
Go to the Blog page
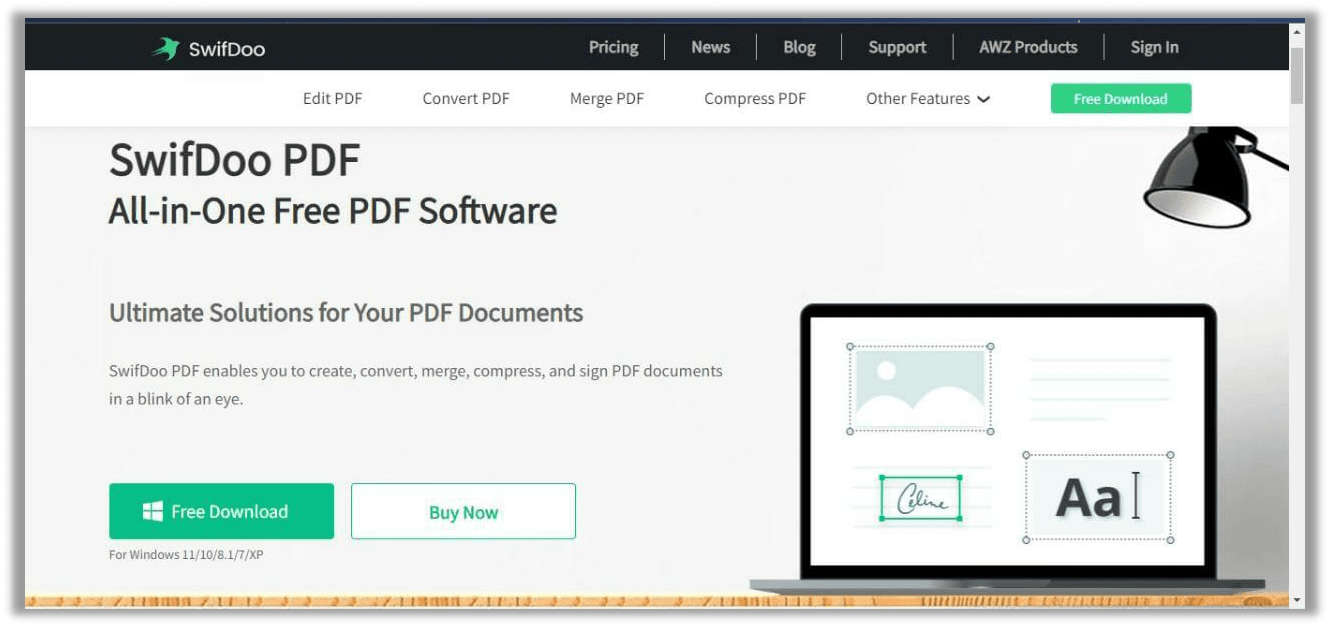click(x=799, y=47)
